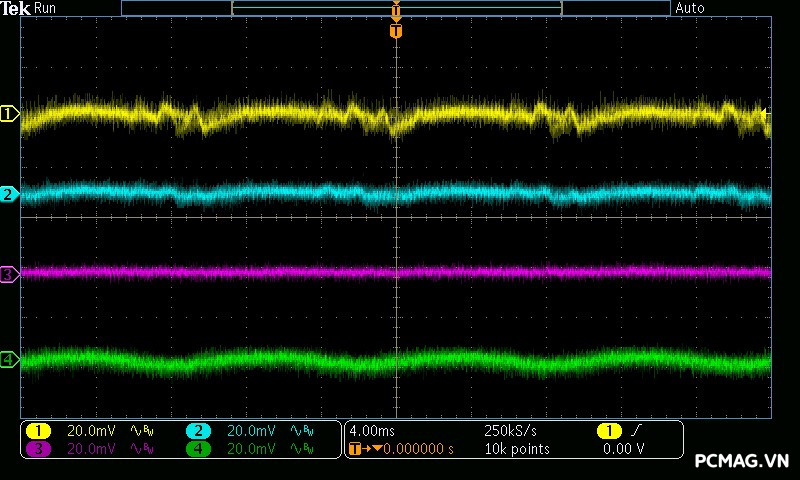Click the channel 2 cyan badge
800x480 pixels.
pos(198,430)
